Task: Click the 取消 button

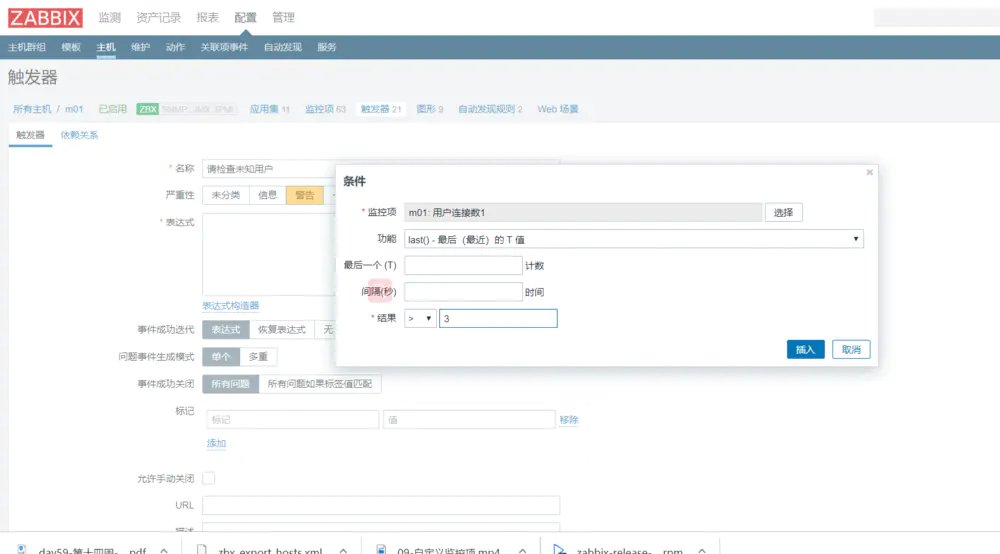Action: click(851, 349)
